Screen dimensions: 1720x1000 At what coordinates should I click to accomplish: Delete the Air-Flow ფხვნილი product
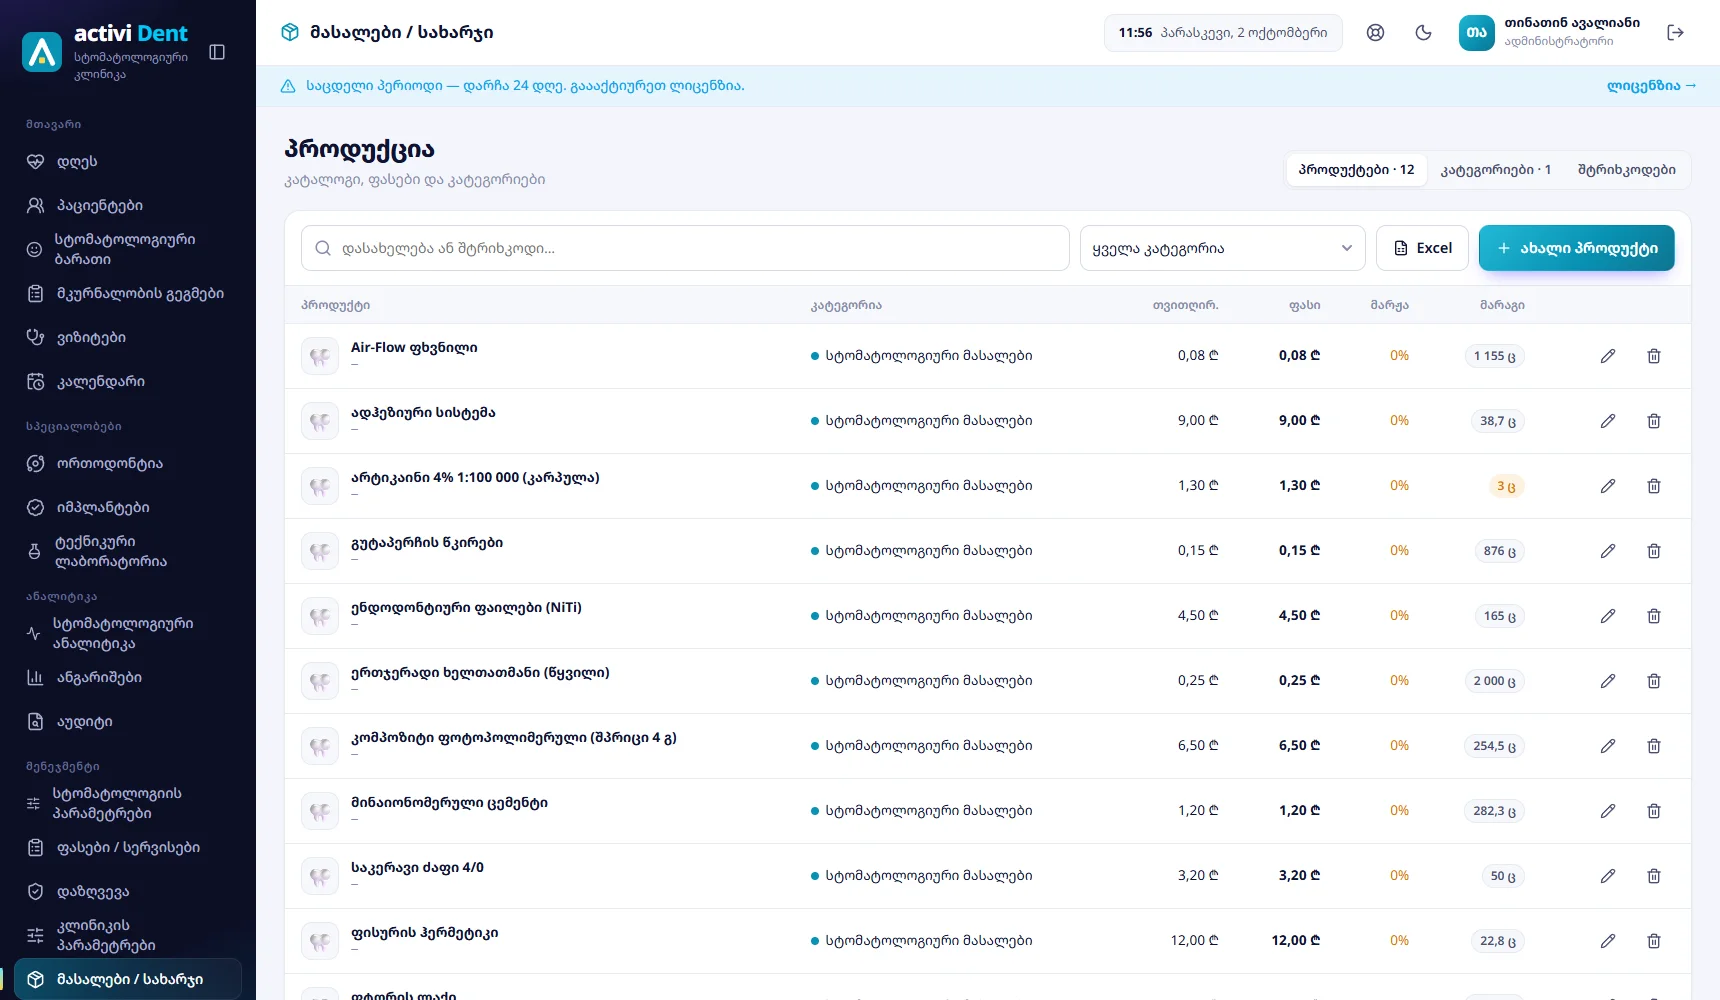point(1654,356)
